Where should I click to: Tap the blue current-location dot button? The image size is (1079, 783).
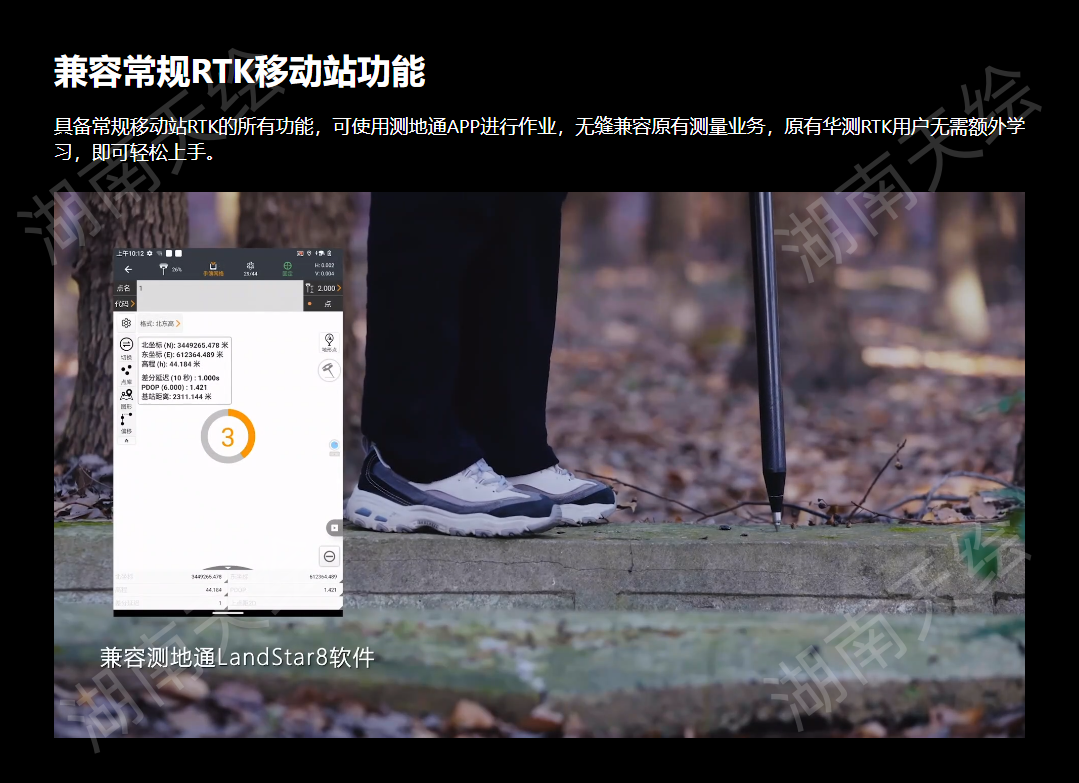tap(334, 446)
